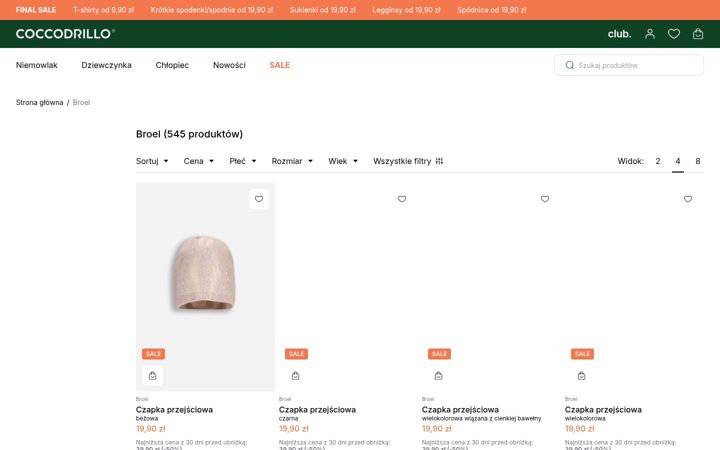Open Czapka przejściowa czarna title
Screen dimensions: 720x450
(317, 410)
